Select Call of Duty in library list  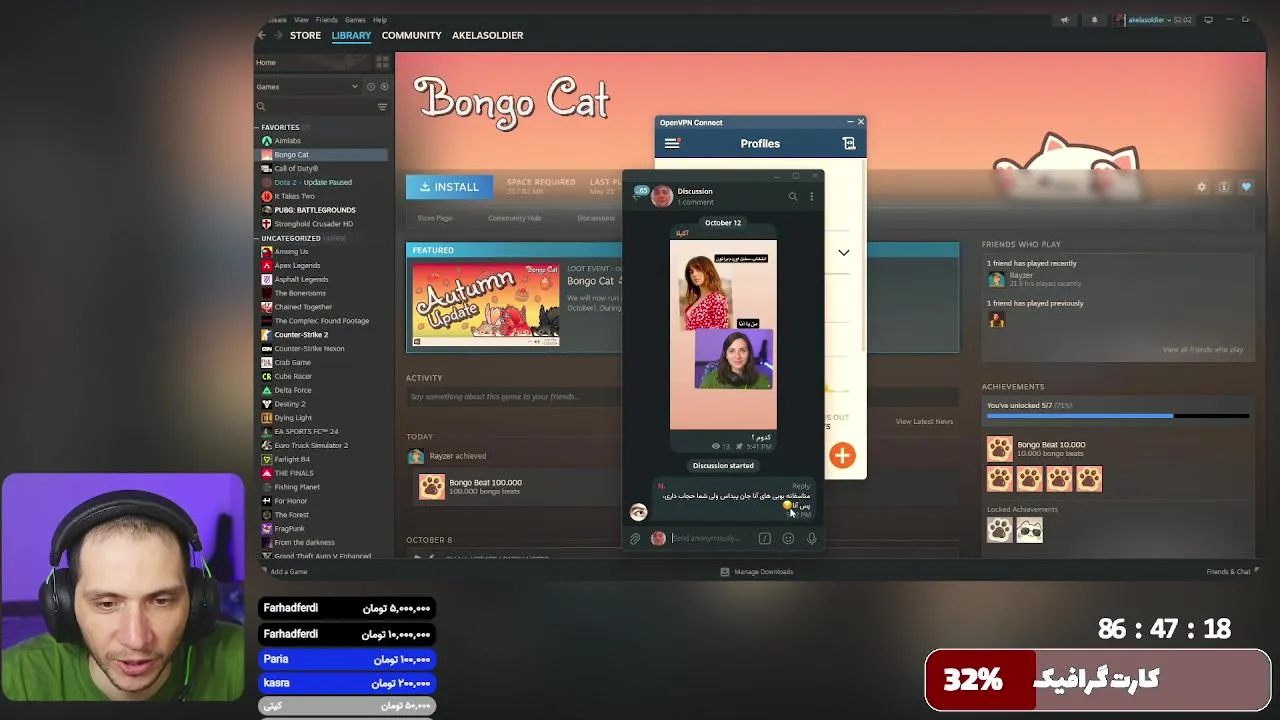point(296,169)
